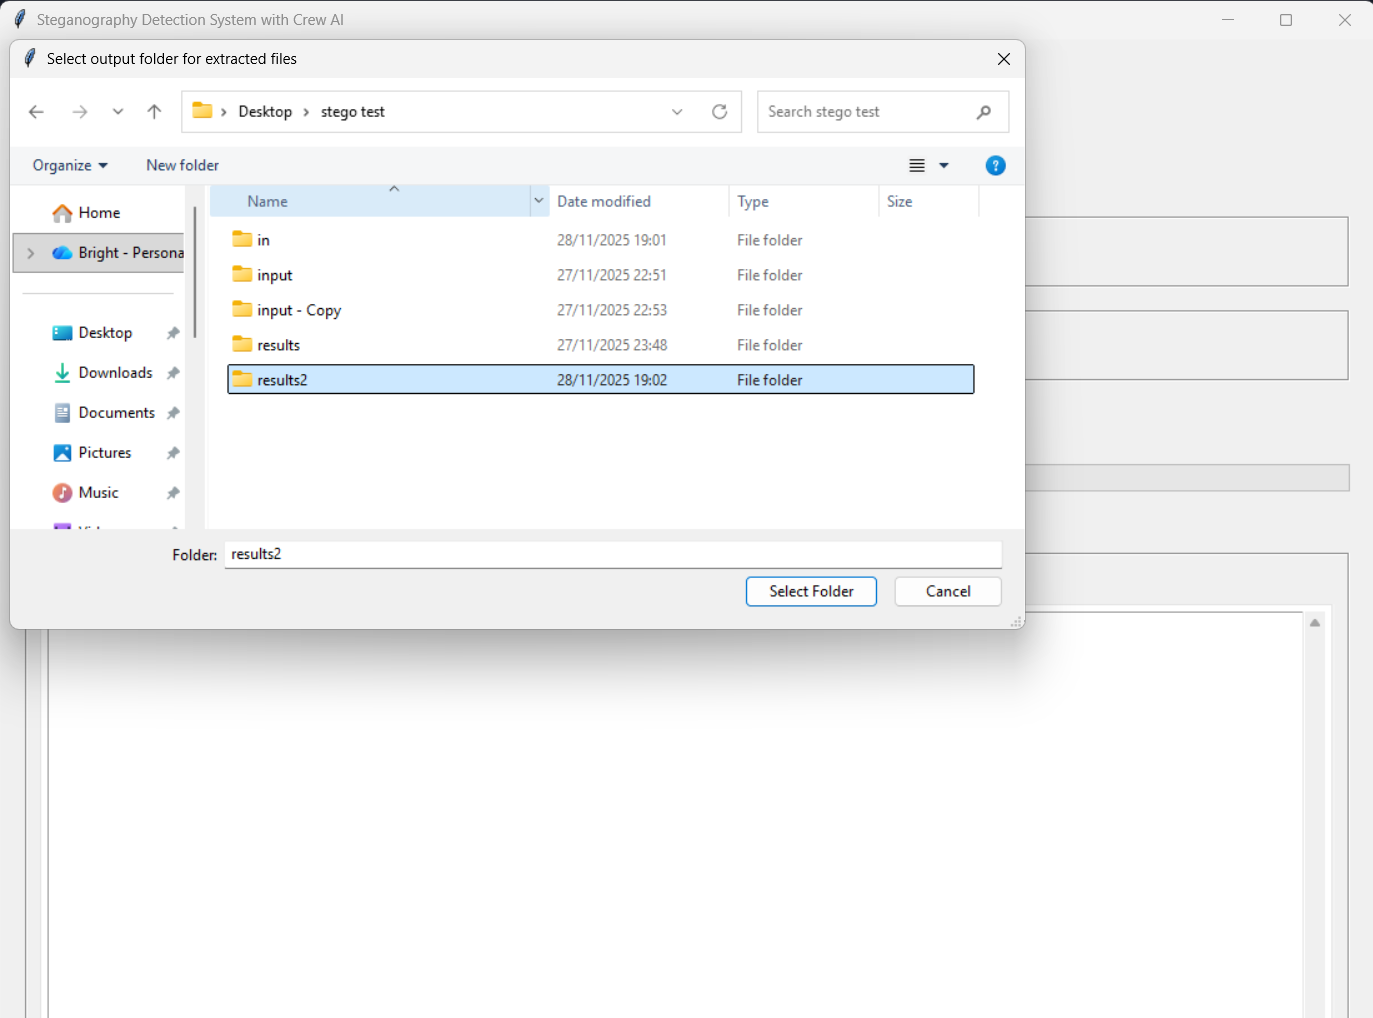Sort files by Date modified column

point(604,201)
